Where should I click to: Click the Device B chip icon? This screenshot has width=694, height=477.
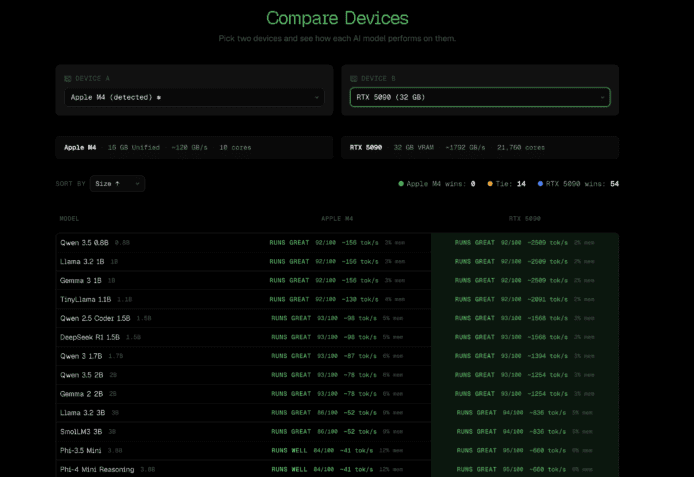tap(353, 78)
